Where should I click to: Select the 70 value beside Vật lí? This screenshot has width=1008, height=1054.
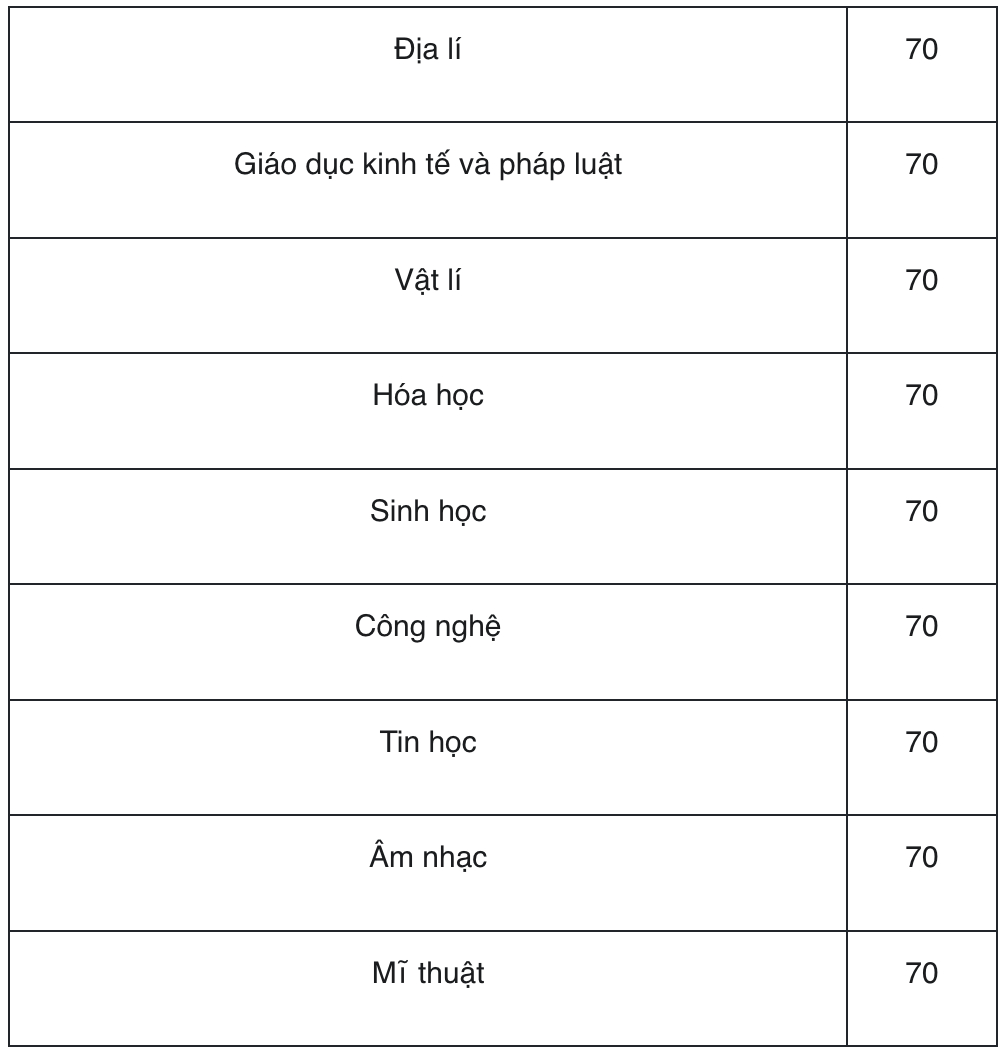point(921,280)
